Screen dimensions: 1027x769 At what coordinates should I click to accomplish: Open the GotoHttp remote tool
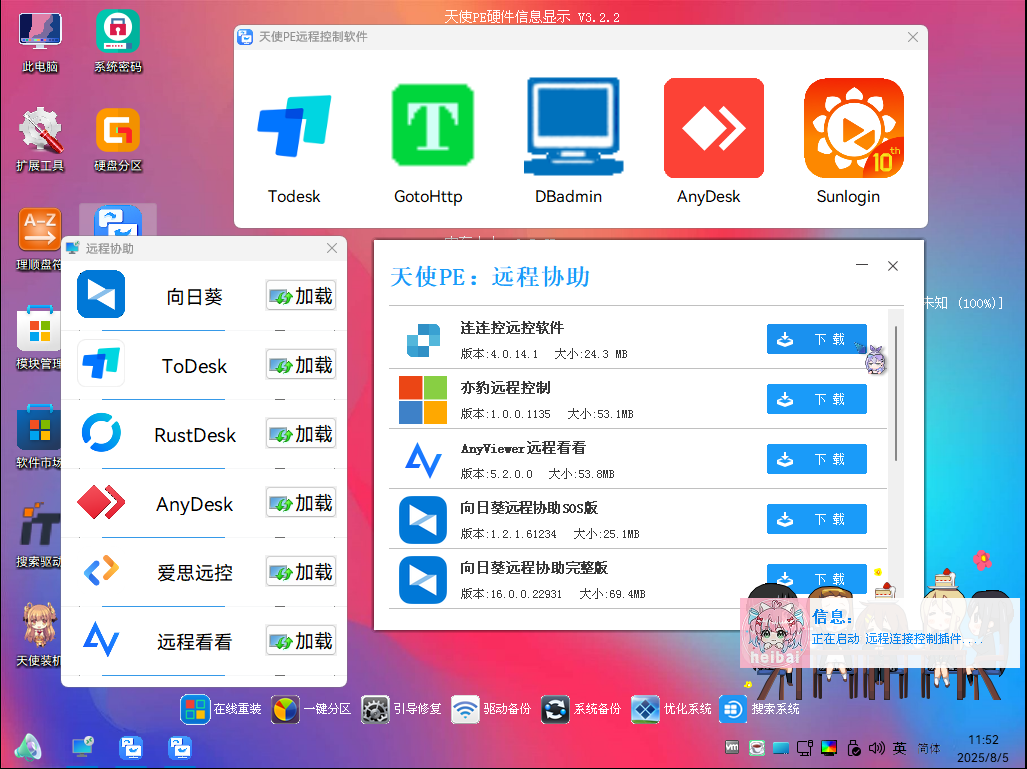click(433, 127)
